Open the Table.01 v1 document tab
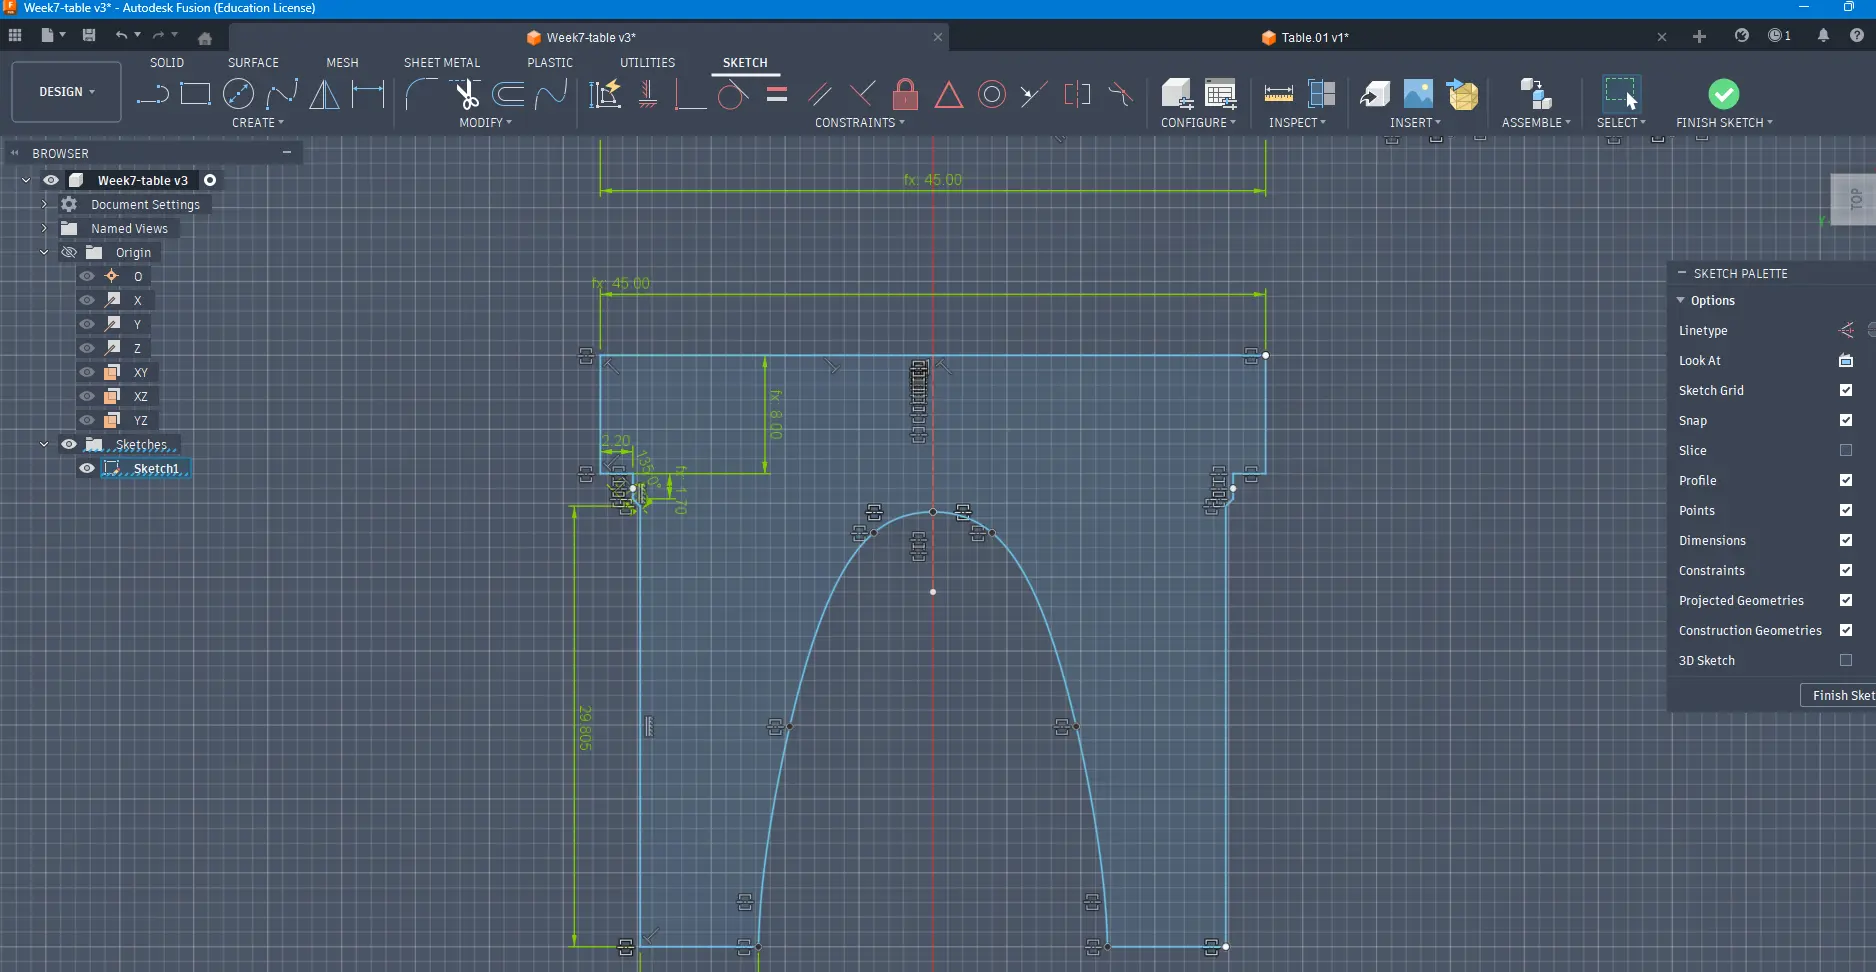The image size is (1876, 972). point(1314,37)
